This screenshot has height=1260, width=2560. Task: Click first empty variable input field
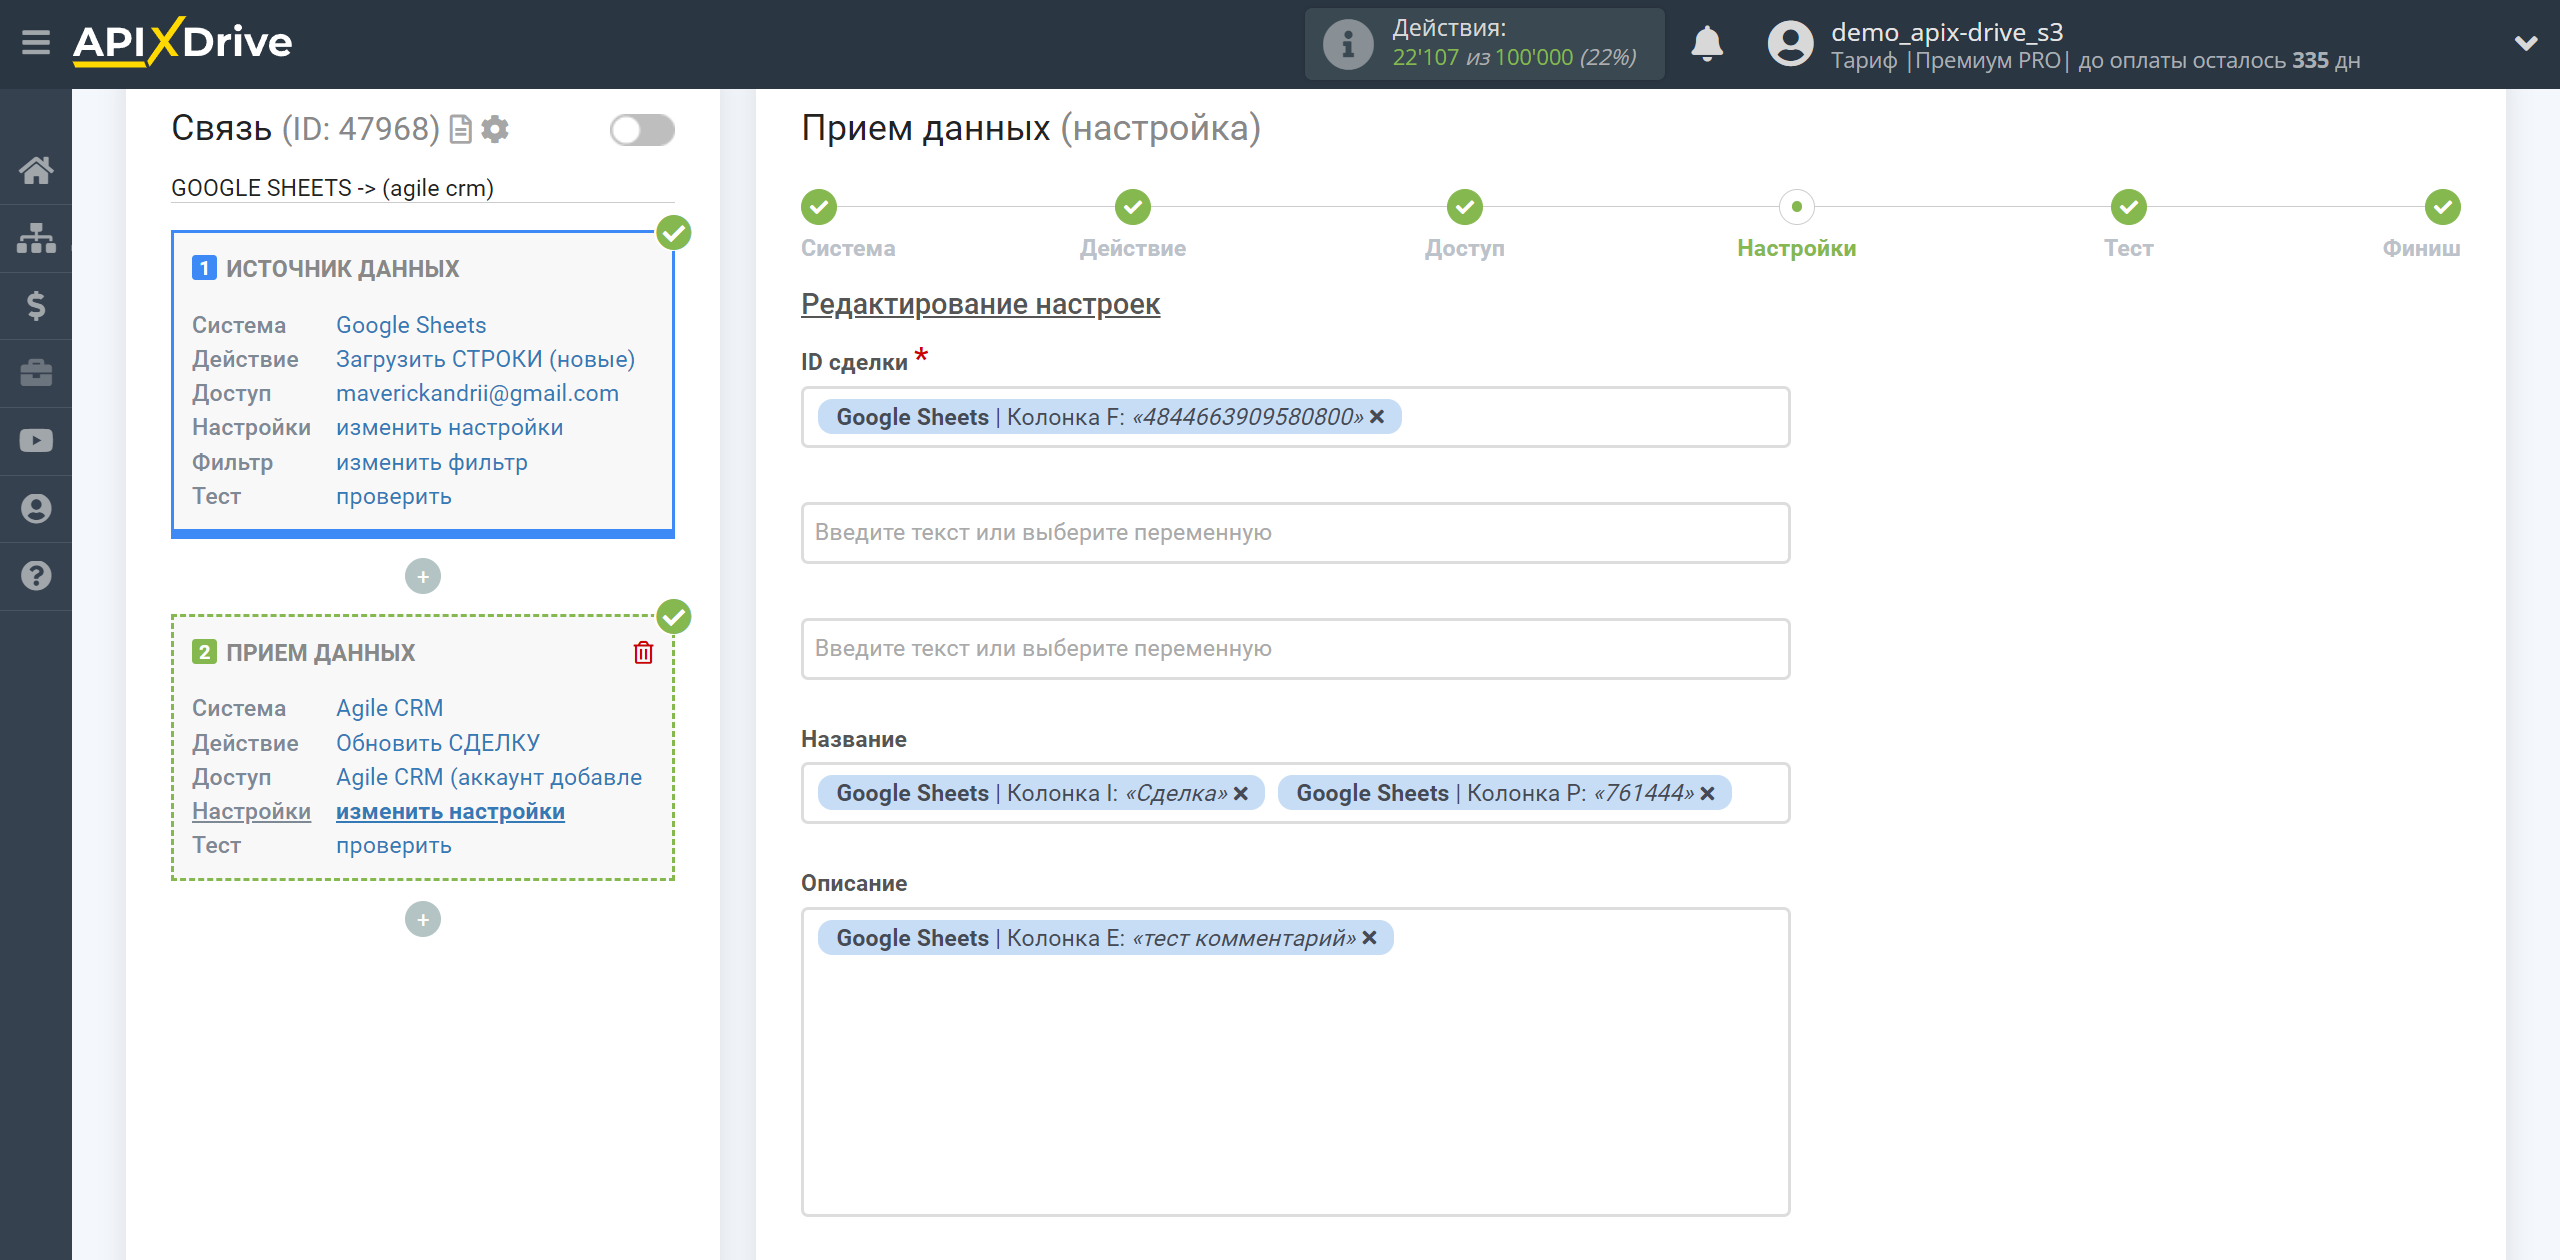pos(1295,533)
